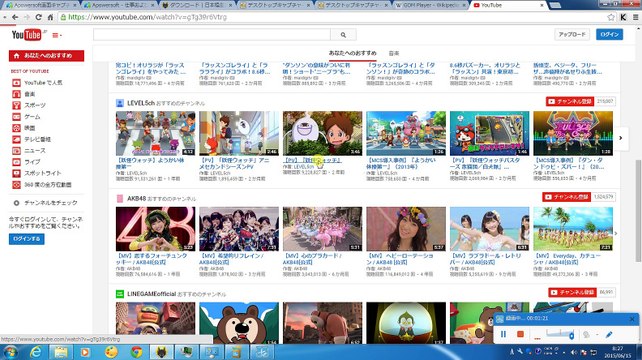642x360 pixels.
Task: Click the address bar URL
Action: [x=147, y=17]
